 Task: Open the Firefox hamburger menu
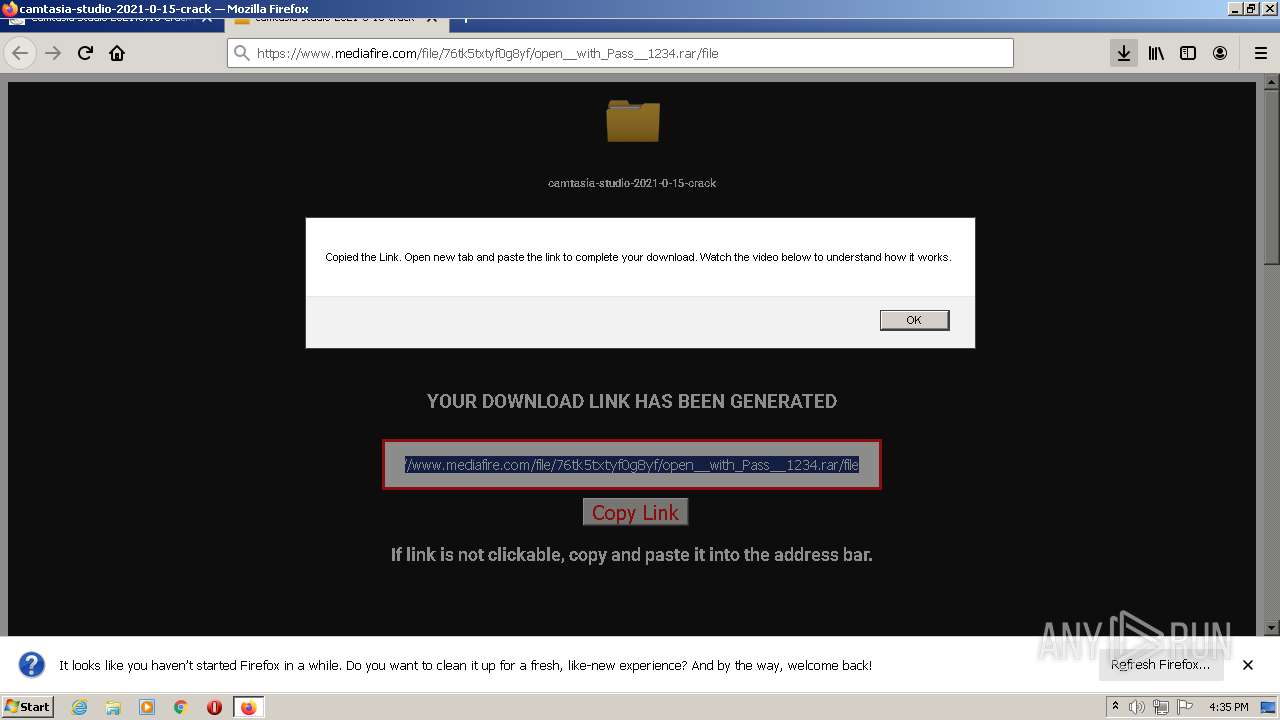(1260, 53)
